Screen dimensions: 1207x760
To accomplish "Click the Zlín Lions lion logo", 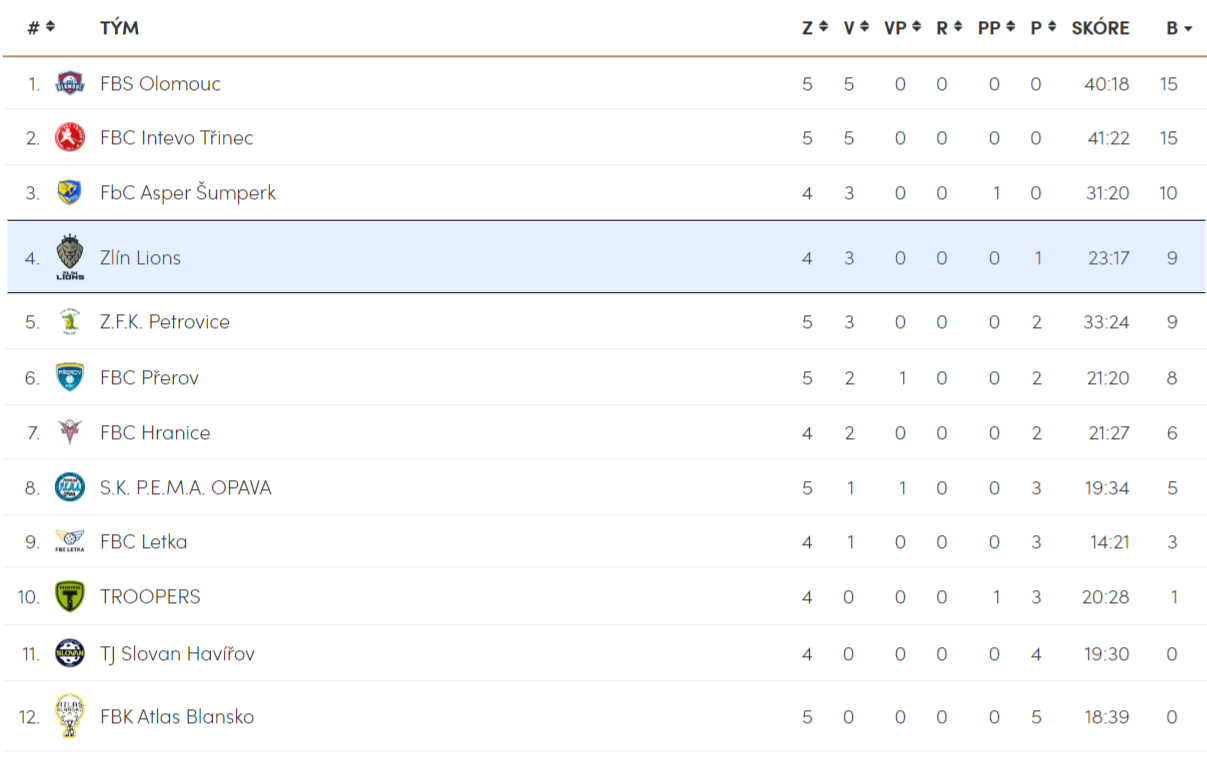I will point(69,257).
